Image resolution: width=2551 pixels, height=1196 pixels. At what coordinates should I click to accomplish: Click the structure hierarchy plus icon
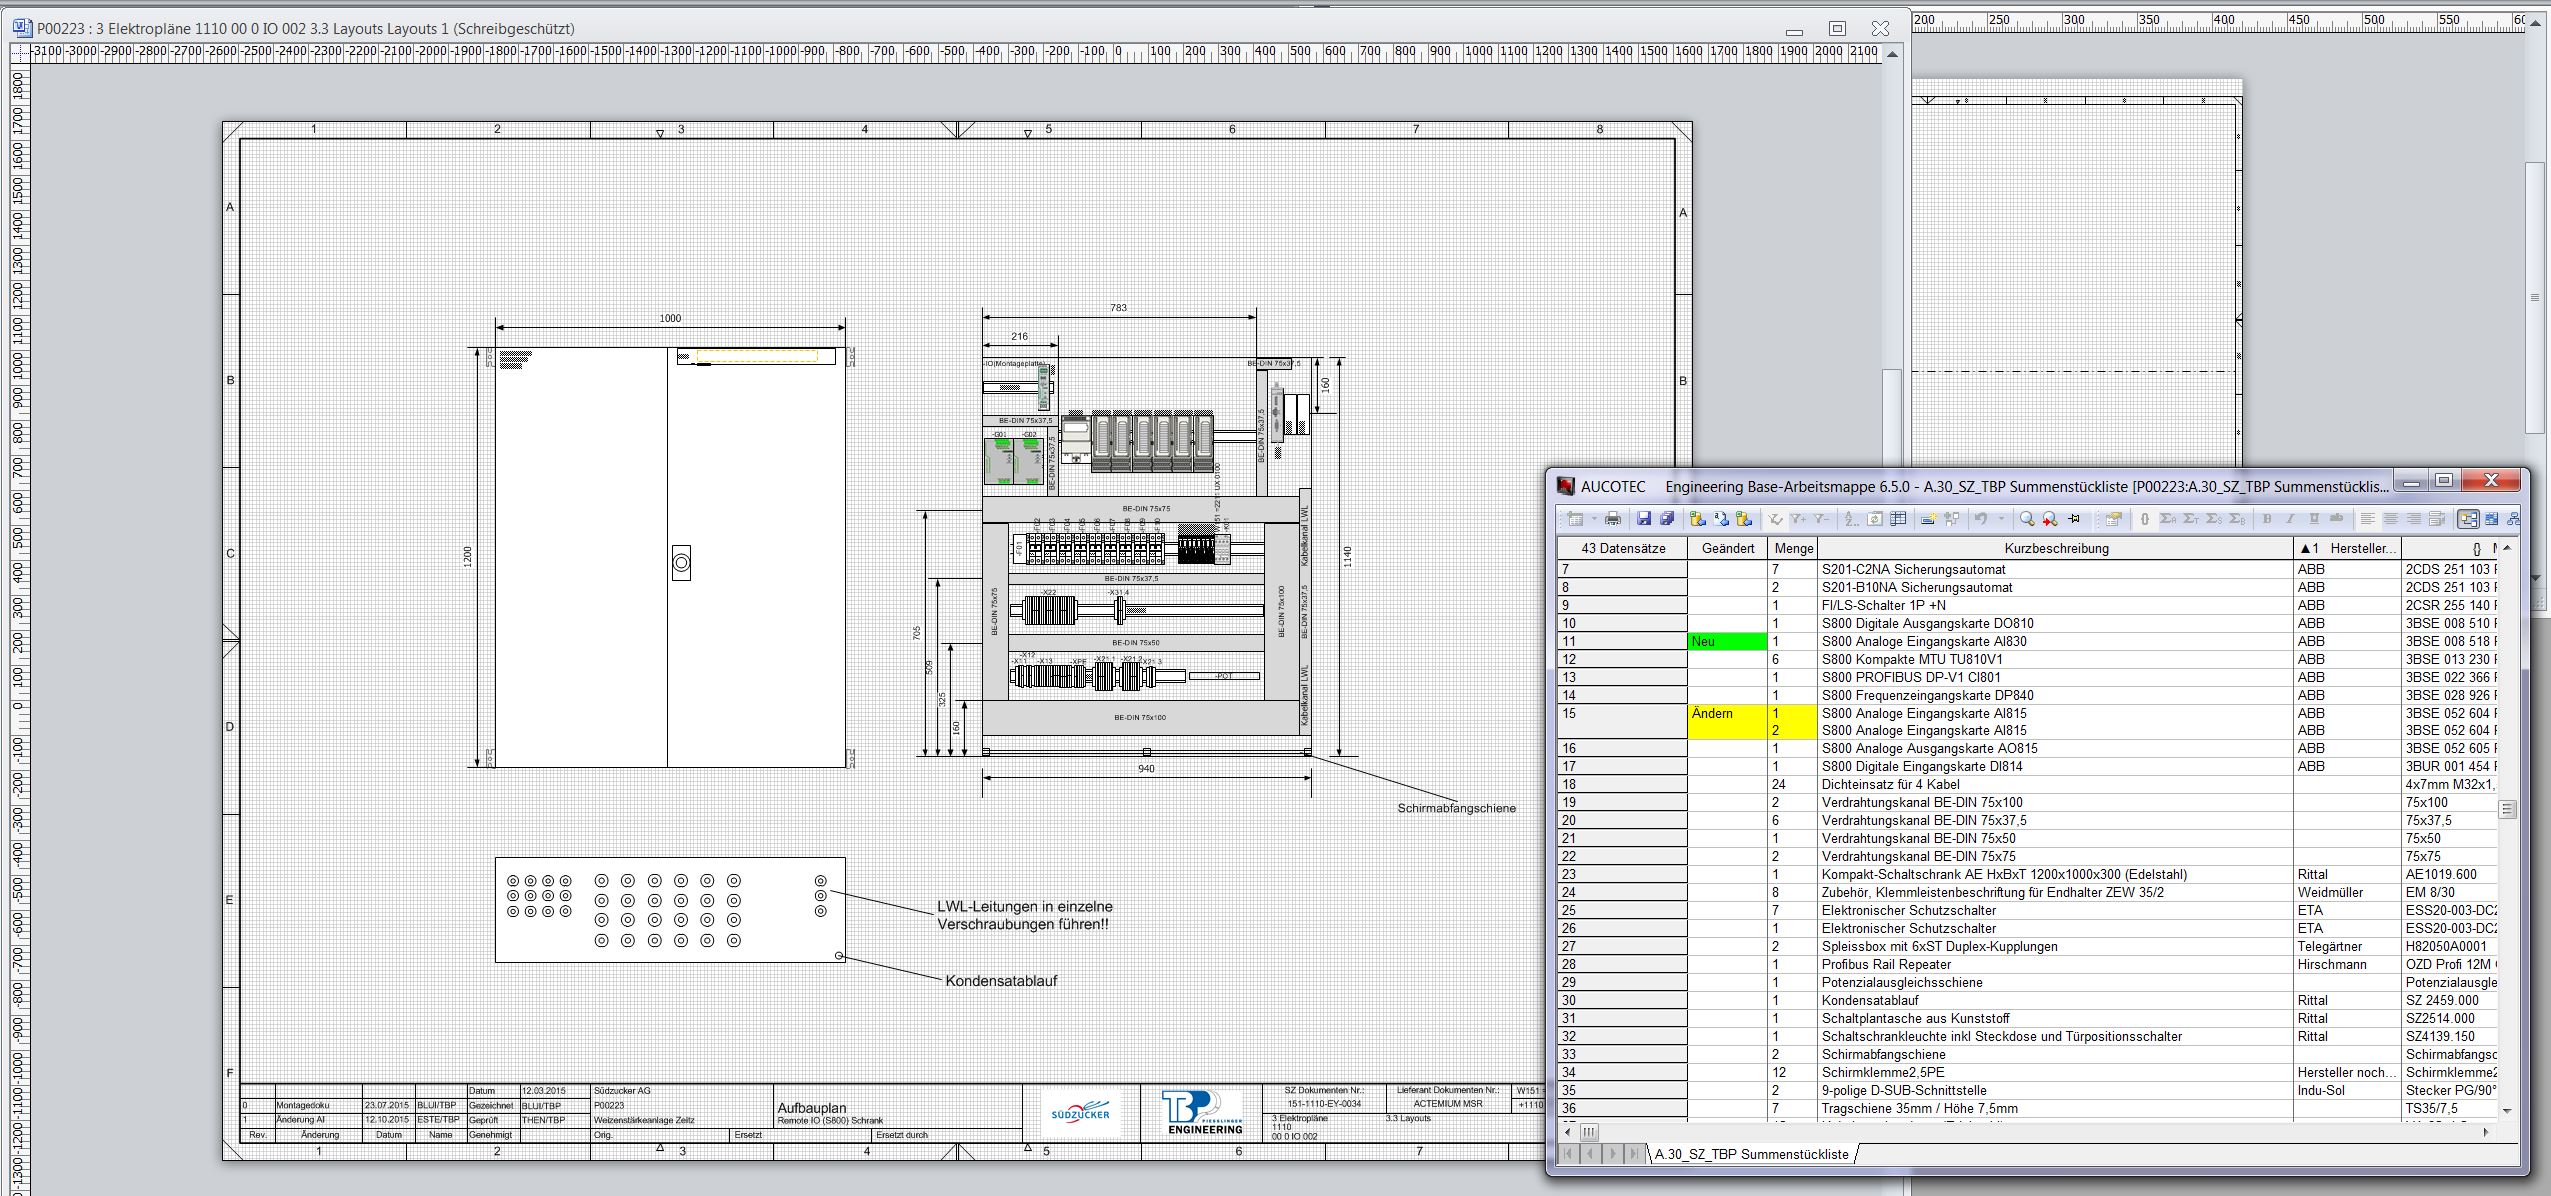pos(1951,519)
